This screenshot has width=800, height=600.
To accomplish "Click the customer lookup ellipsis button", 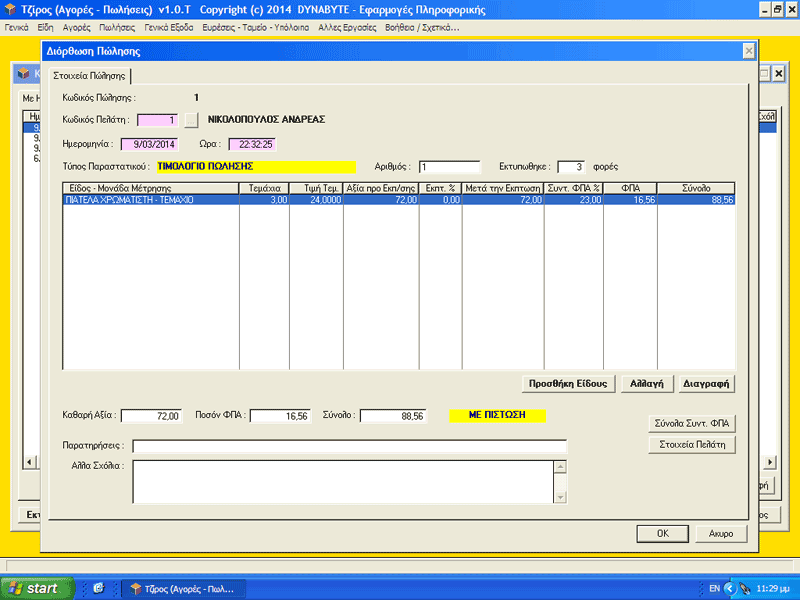I will click(191, 120).
